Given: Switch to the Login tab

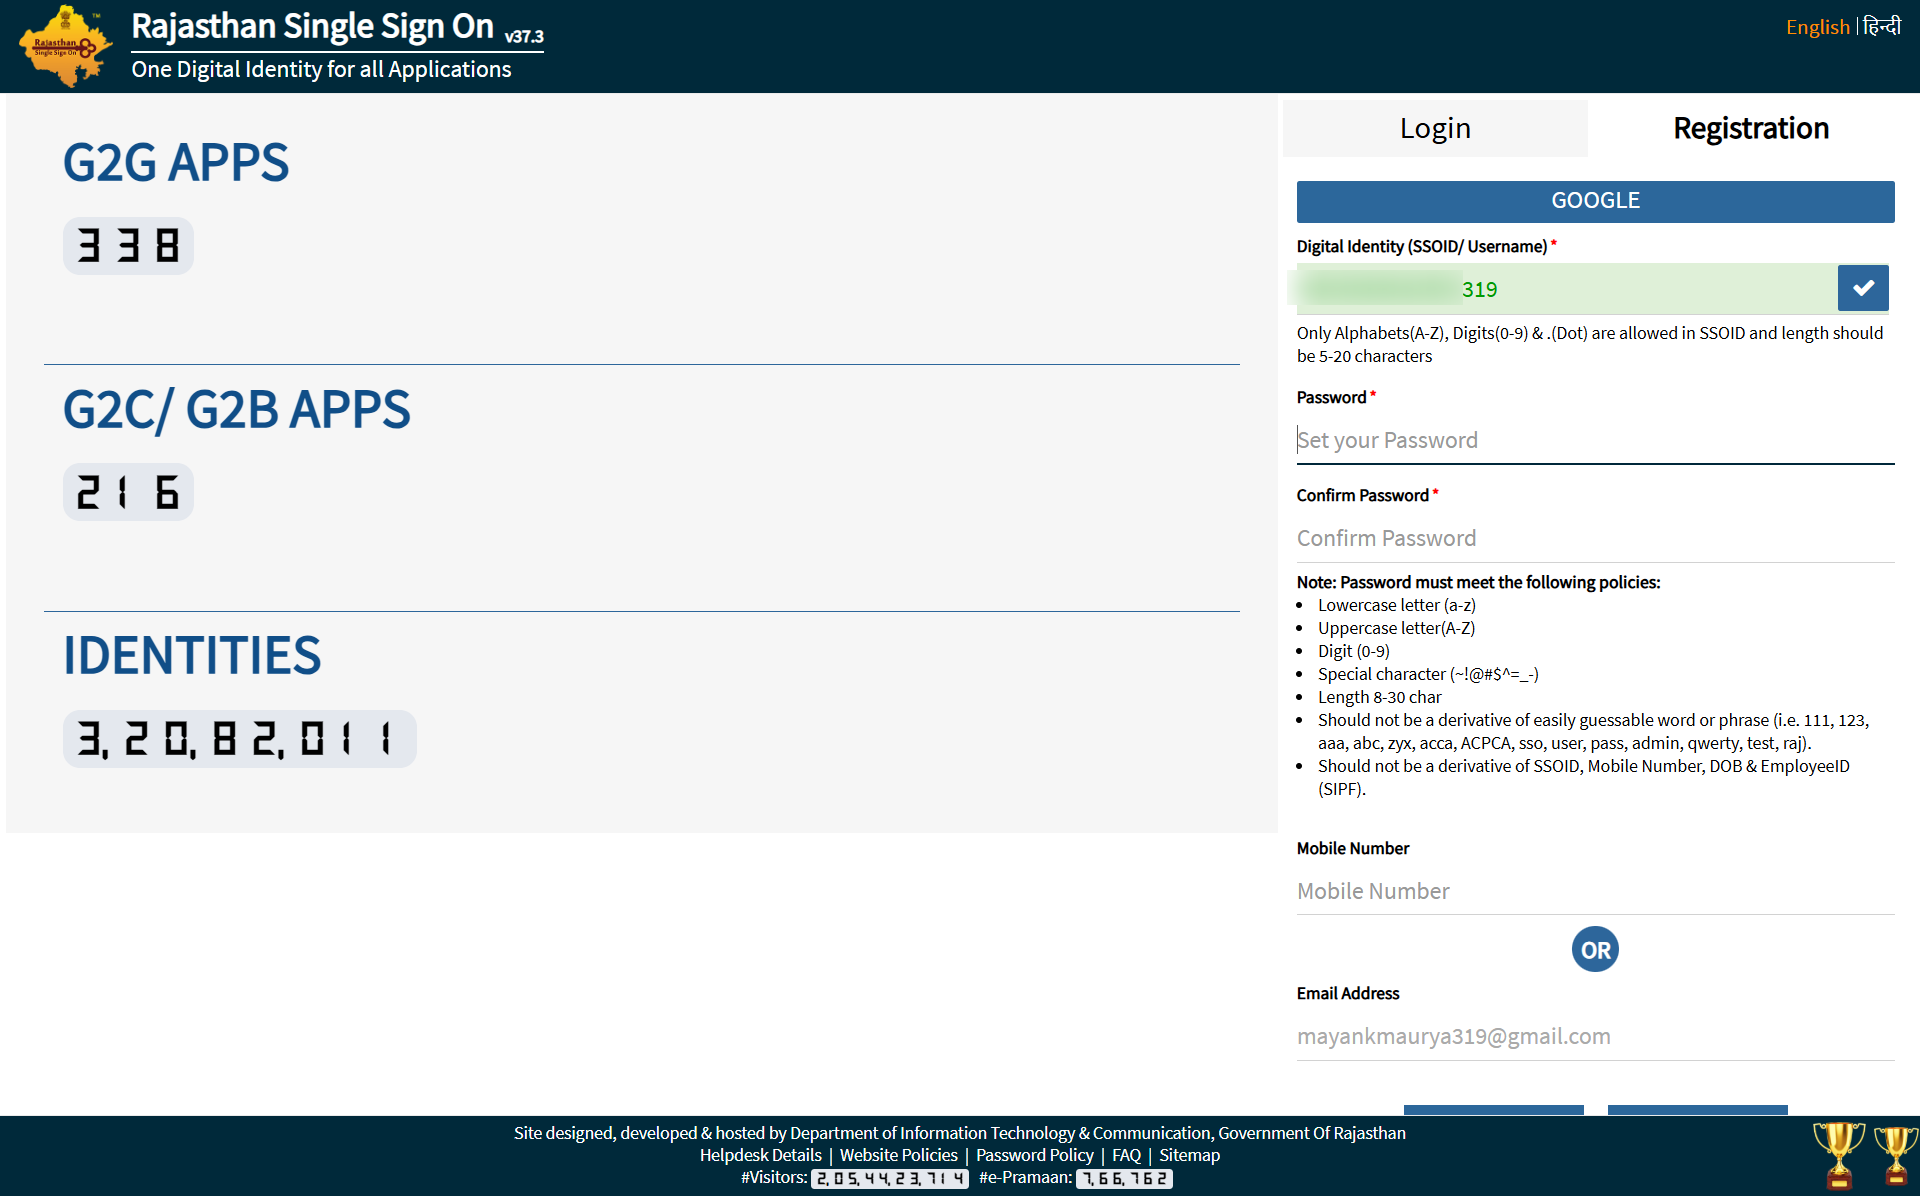Looking at the screenshot, I should click(x=1434, y=128).
